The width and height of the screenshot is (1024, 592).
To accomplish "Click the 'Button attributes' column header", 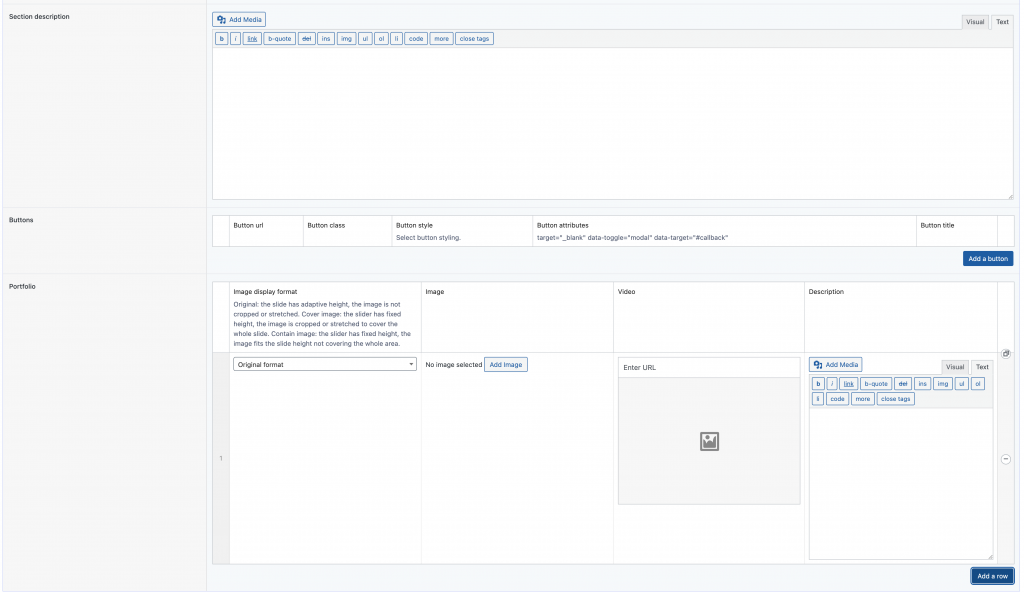I will [x=562, y=225].
